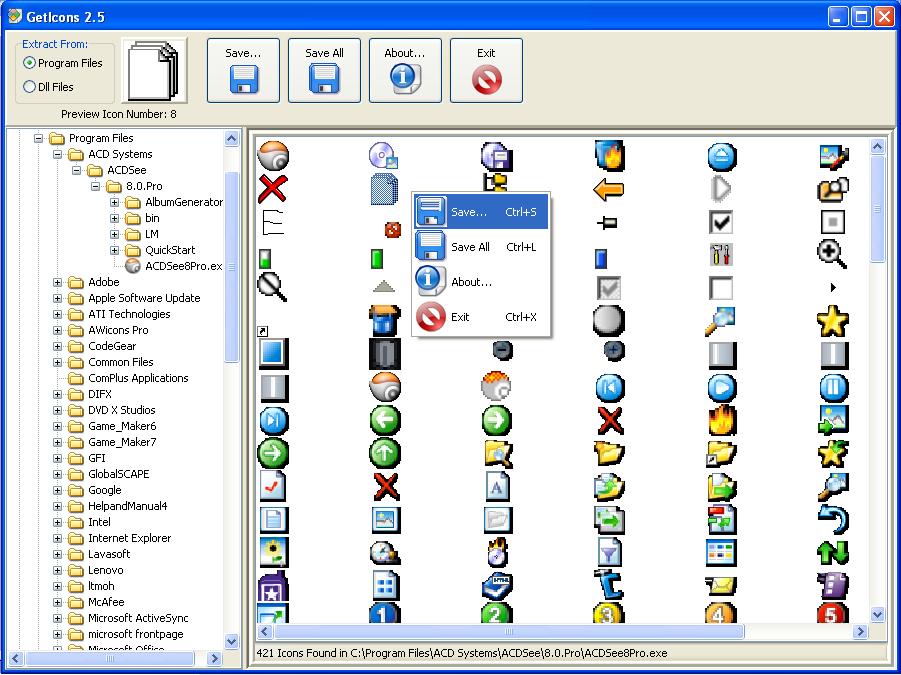
Task: Click the CD with picture icon in top row
Action: tap(384, 156)
